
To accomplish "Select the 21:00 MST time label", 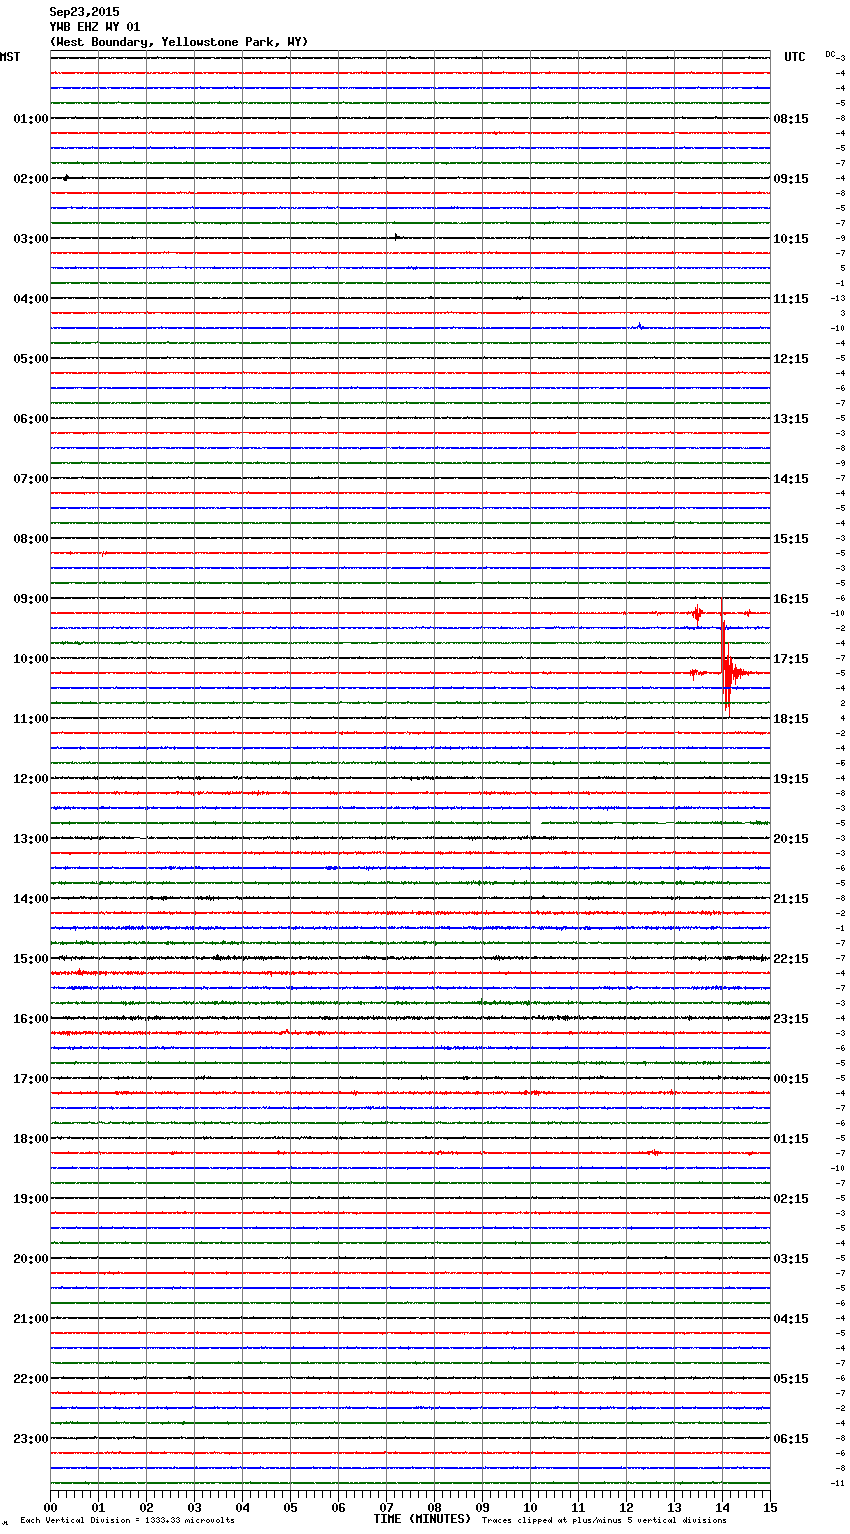I will [x=31, y=1319].
